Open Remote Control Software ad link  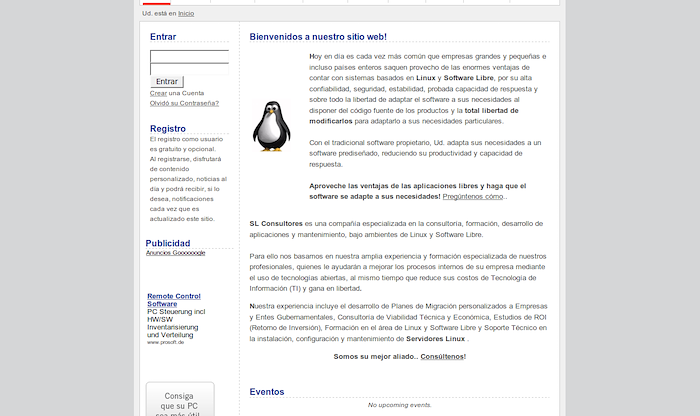tap(174, 300)
